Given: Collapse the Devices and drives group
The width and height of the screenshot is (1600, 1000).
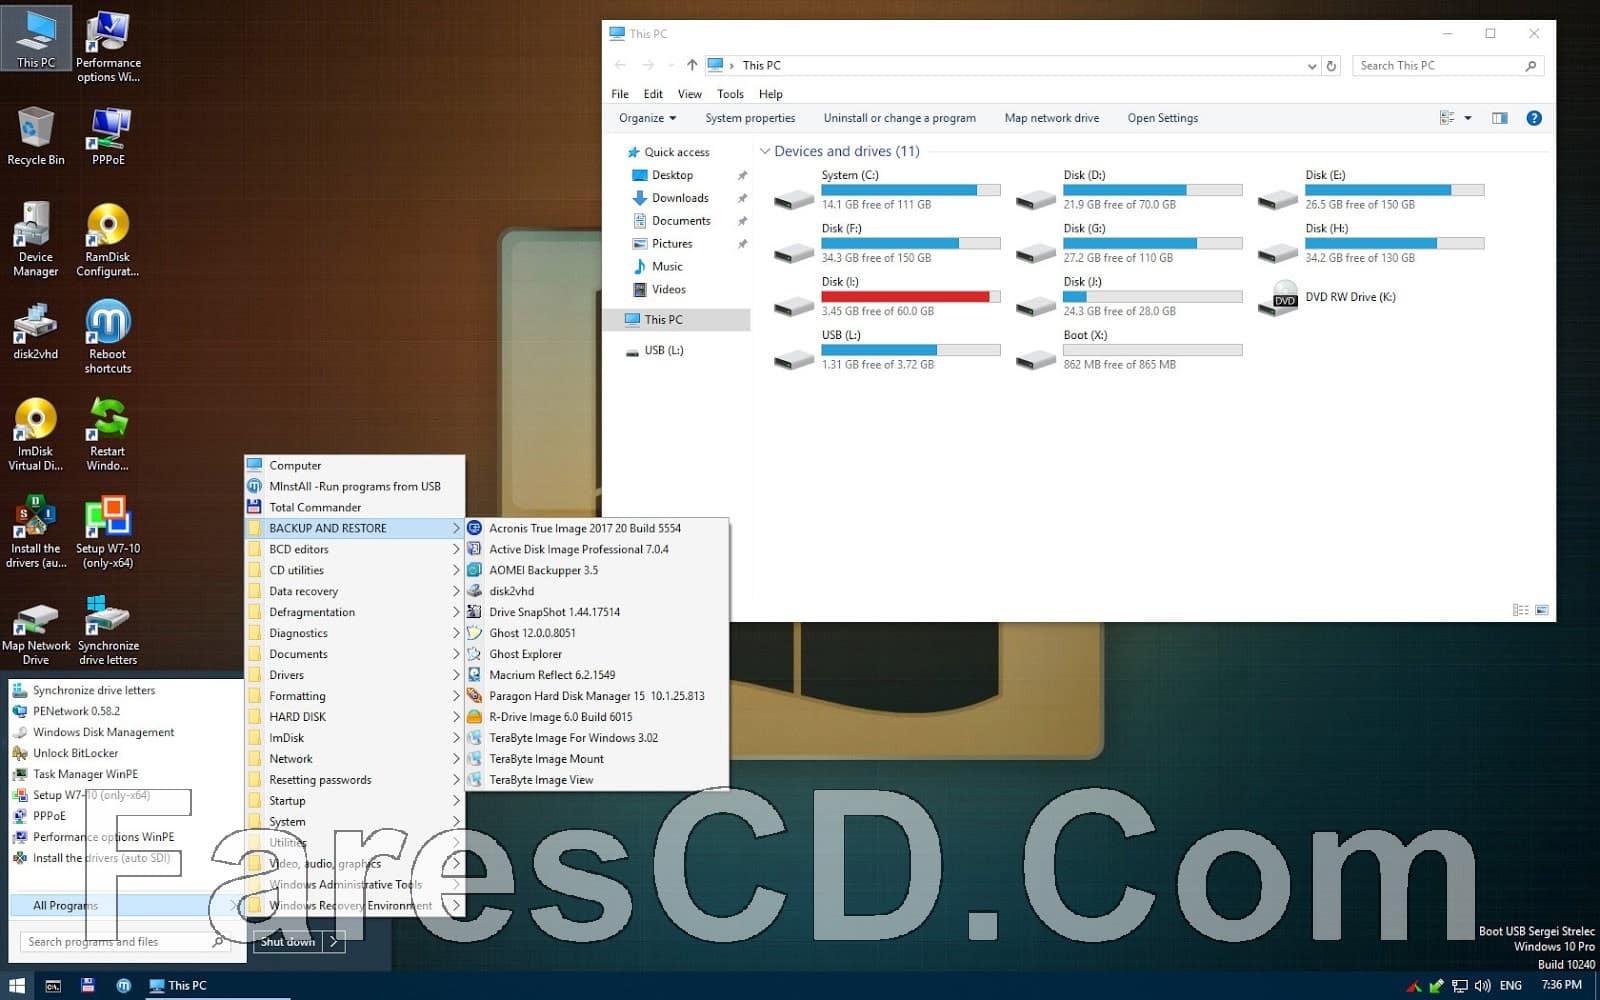Looking at the screenshot, I should [765, 152].
